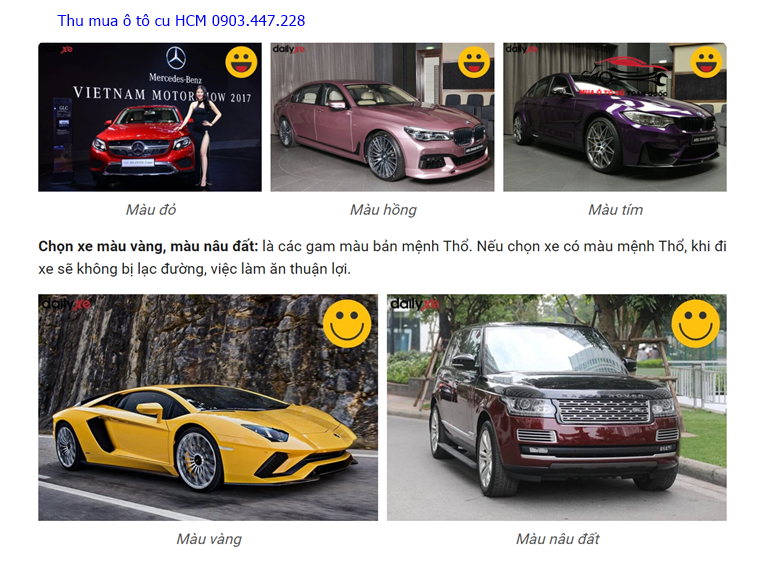The height and width of the screenshot is (583, 764).
Task: Open the pink BMW 7 Series photo
Action: tap(382, 117)
